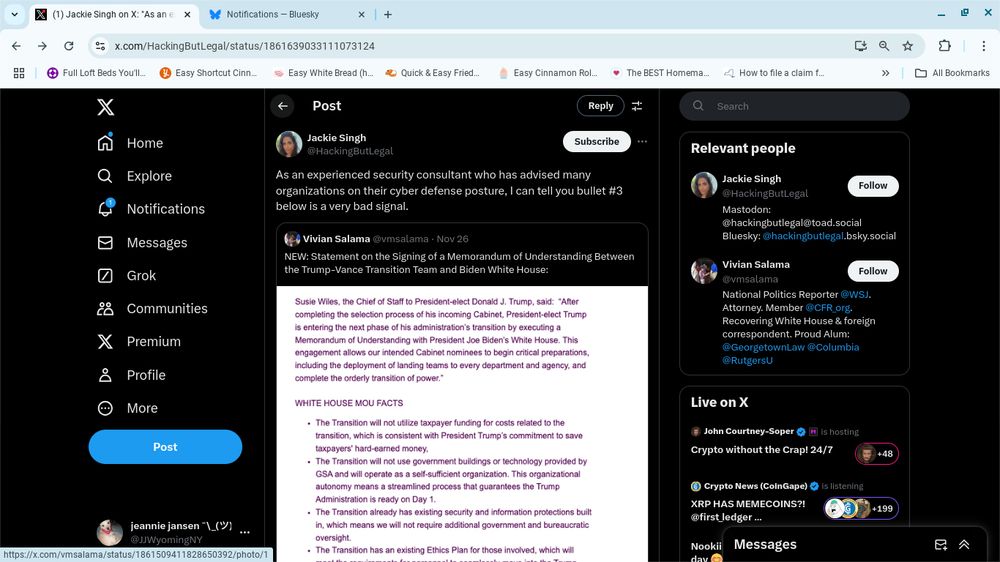Follow Jackie Singh in Relevant people

coord(872,186)
